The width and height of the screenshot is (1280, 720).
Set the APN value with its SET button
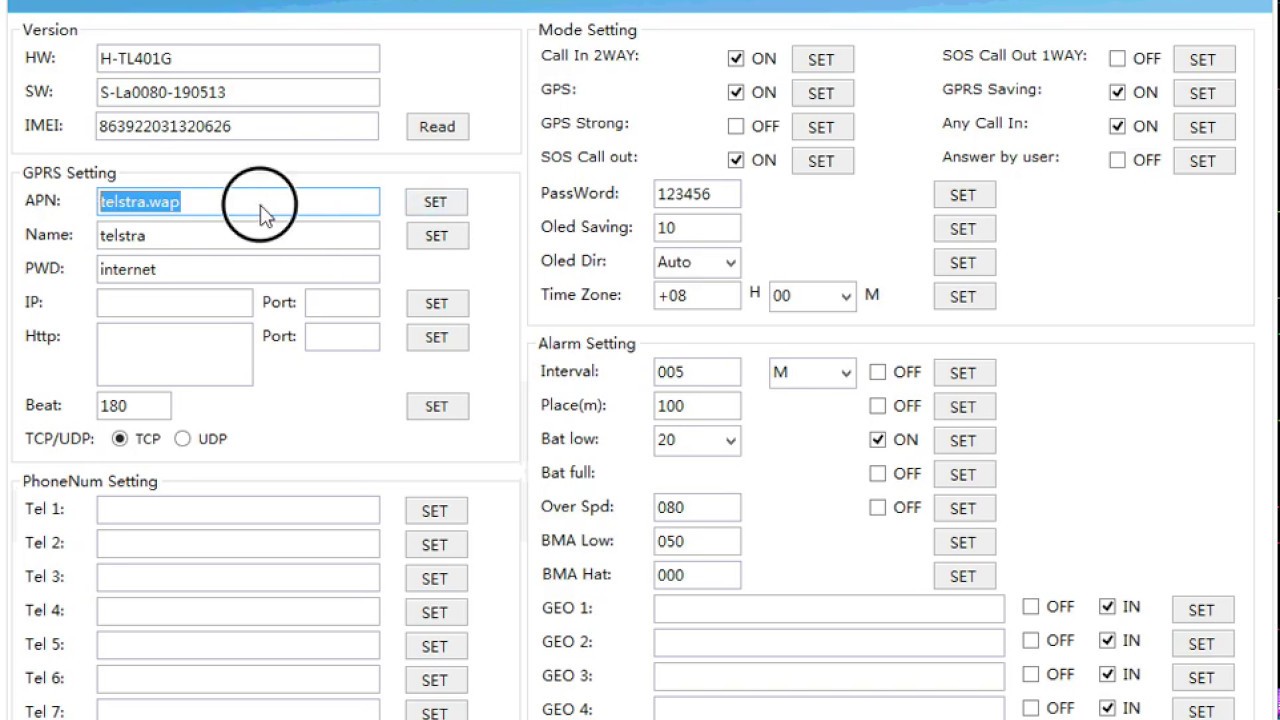click(436, 202)
